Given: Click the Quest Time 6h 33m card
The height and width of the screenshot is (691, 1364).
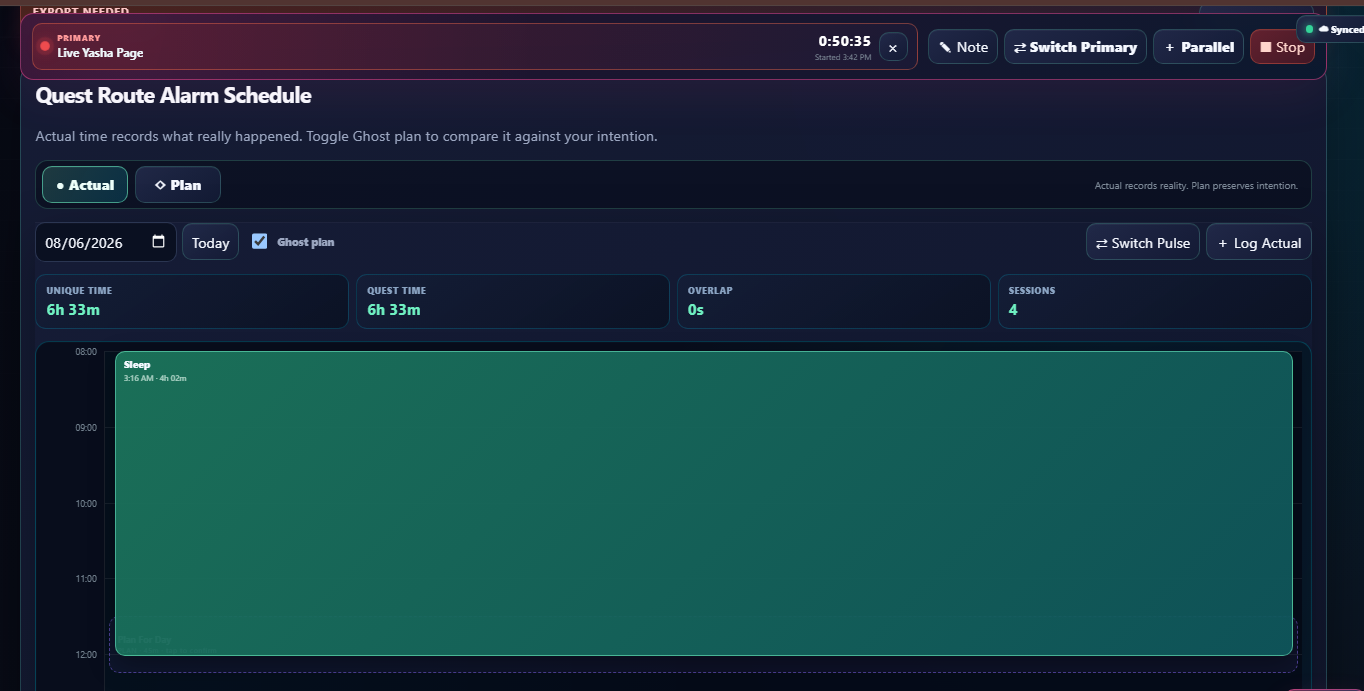Looking at the screenshot, I should [513, 301].
